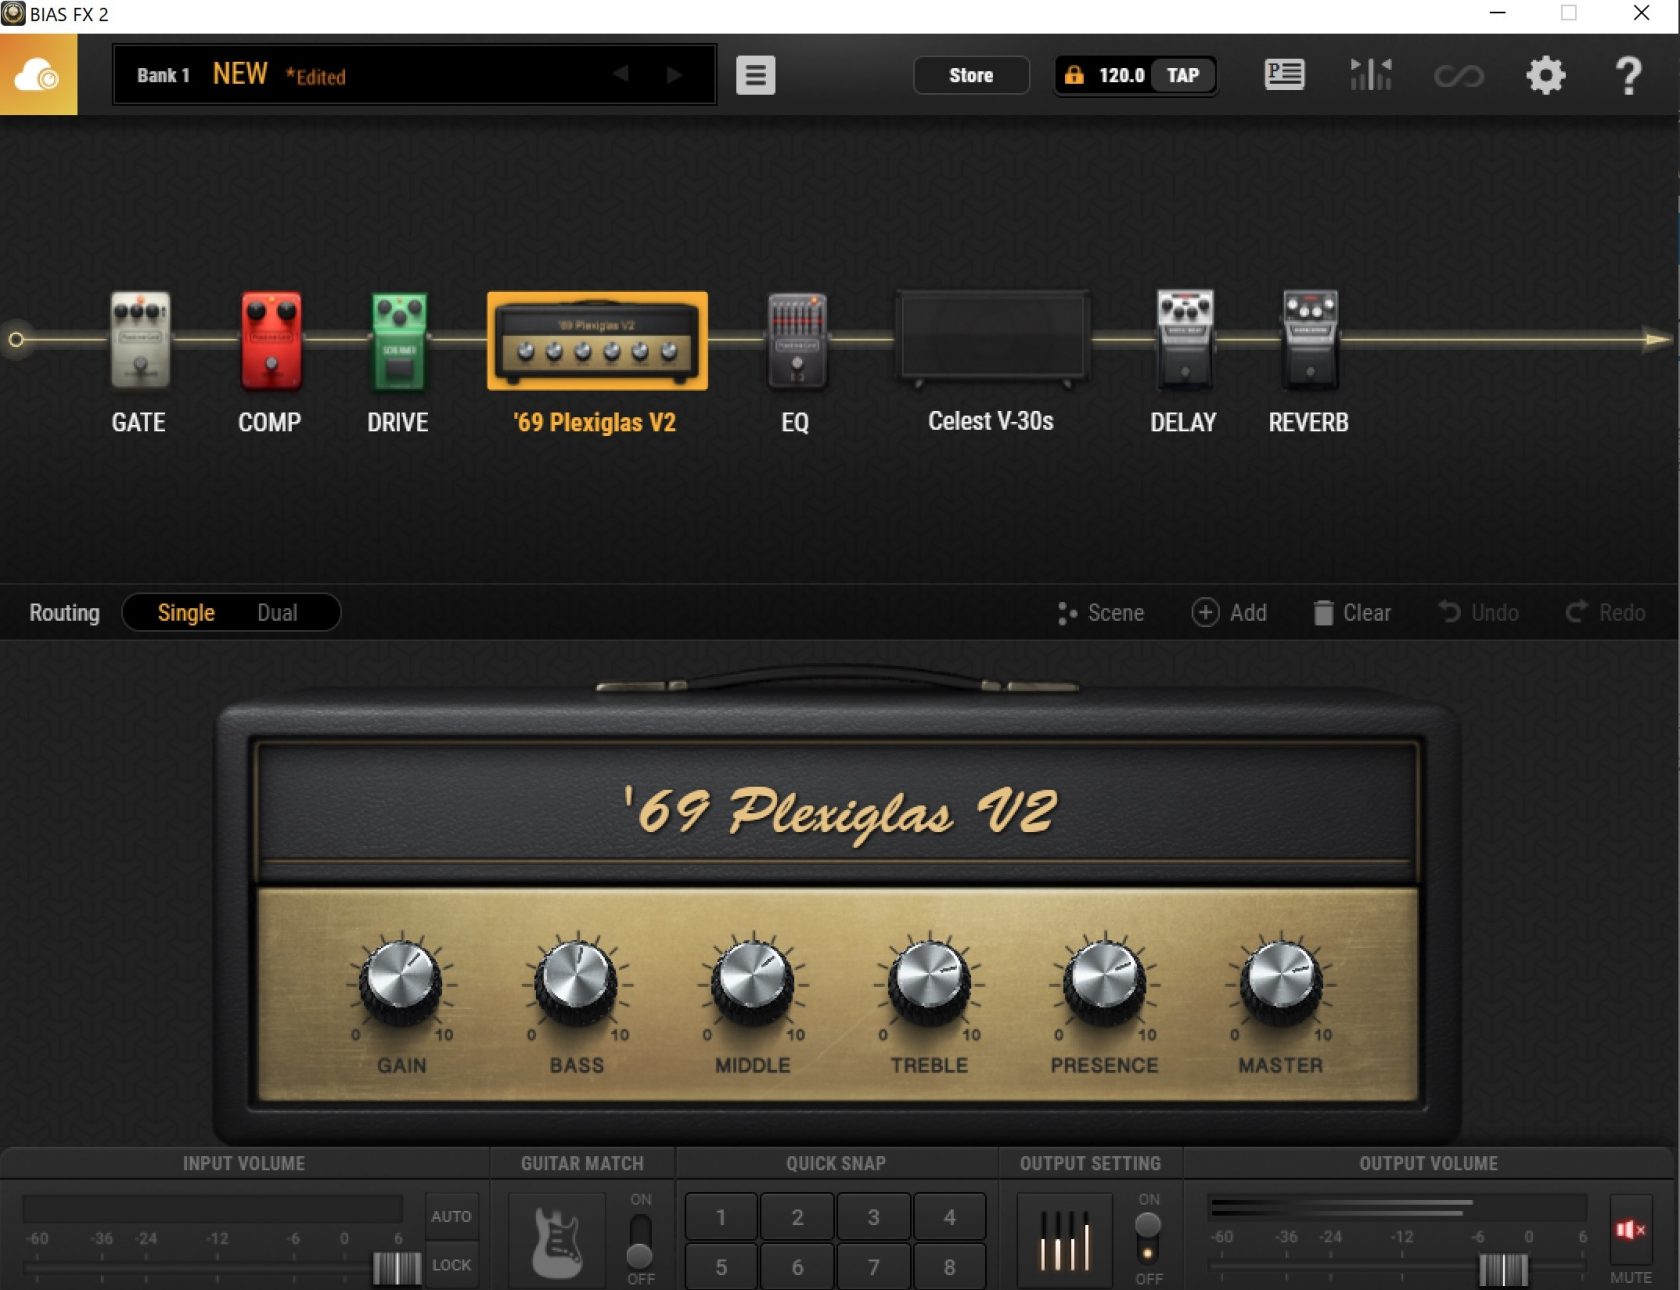
Task: Click the Bank 1 label
Action: pyautogui.click(x=163, y=75)
